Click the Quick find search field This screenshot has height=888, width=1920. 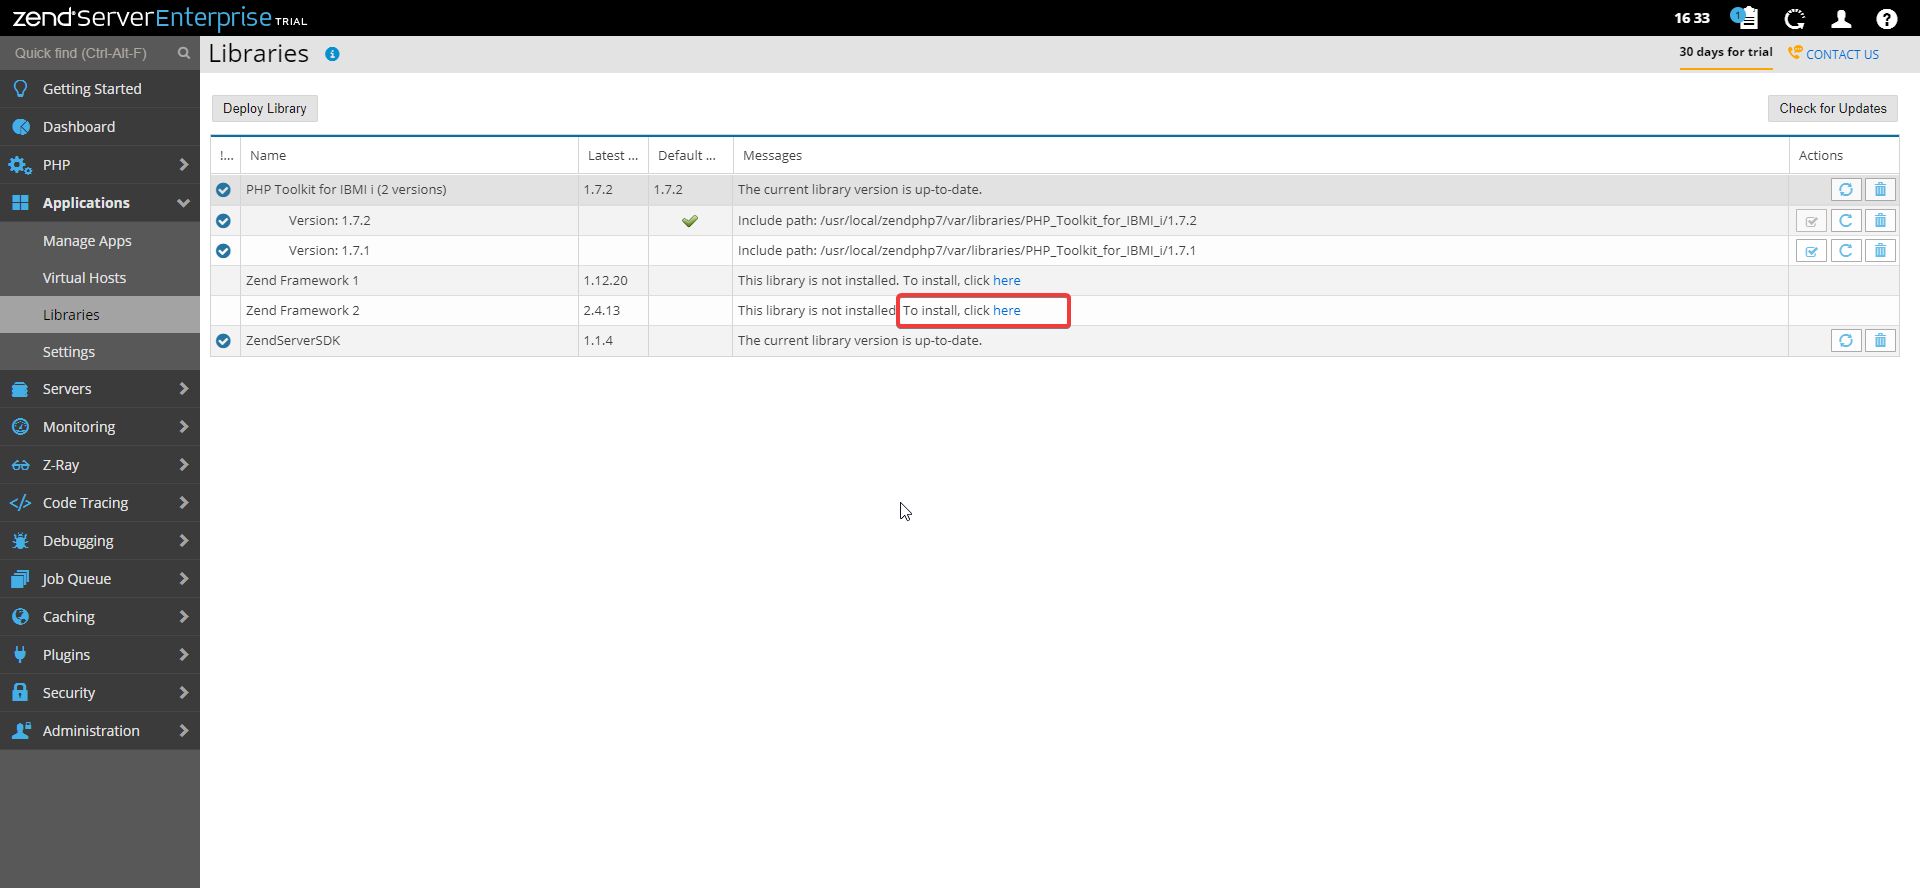(90, 53)
